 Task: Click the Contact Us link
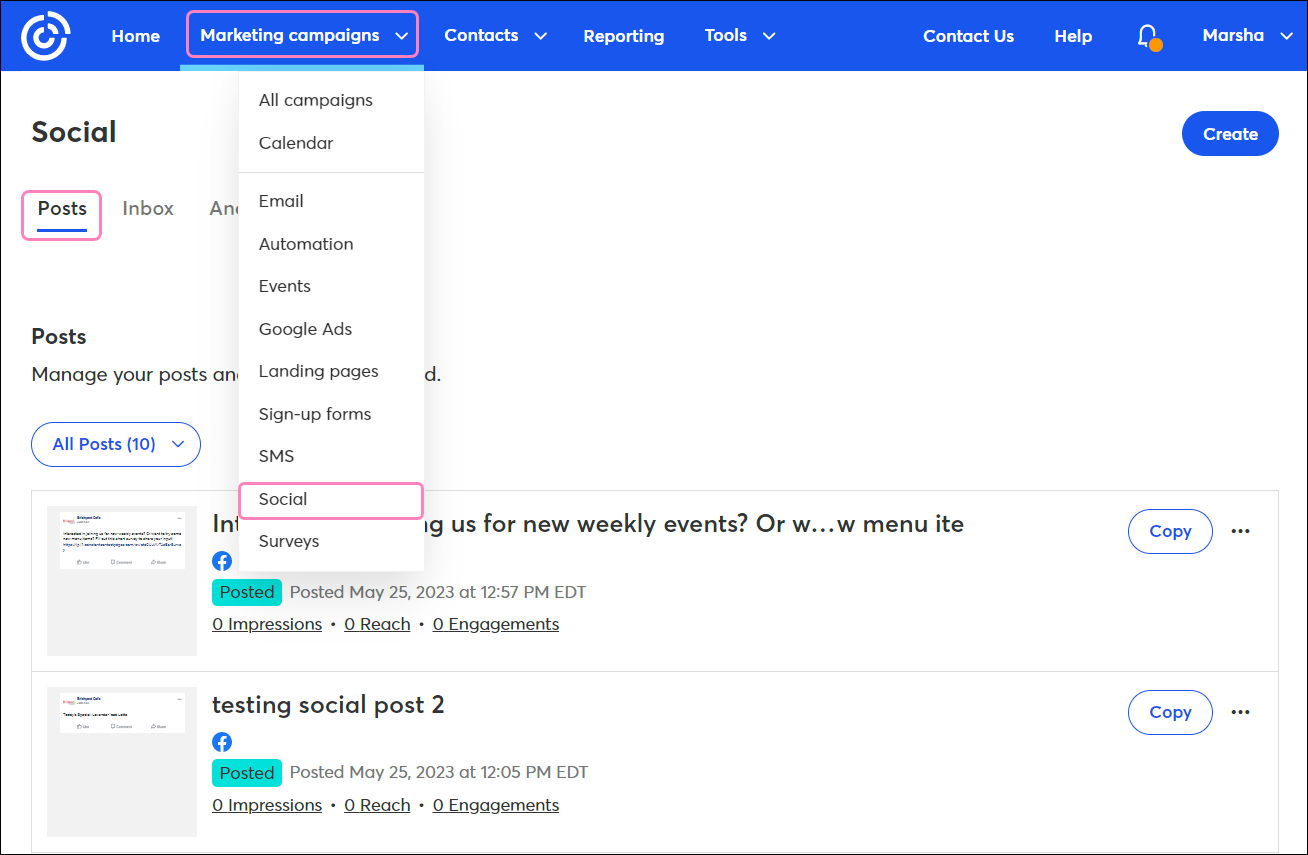pos(968,35)
